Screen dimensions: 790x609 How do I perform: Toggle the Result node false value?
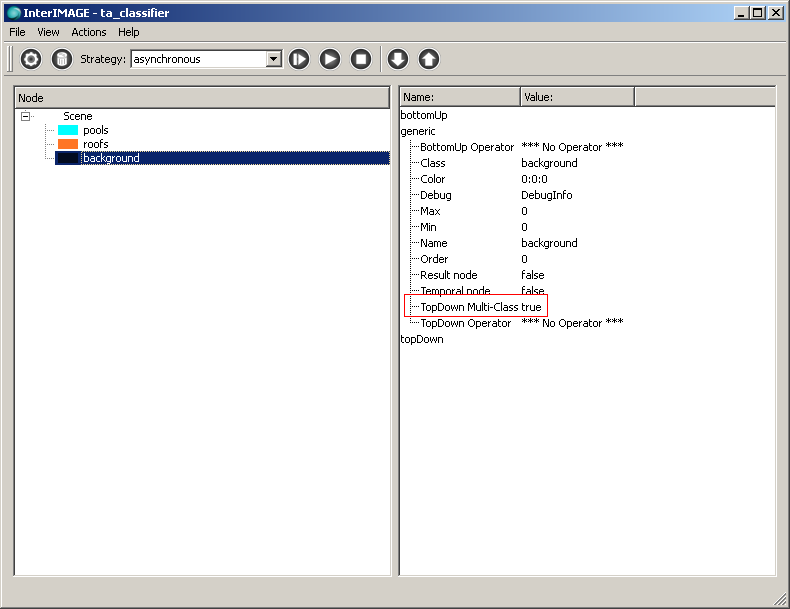pyautogui.click(x=533, y=275)
